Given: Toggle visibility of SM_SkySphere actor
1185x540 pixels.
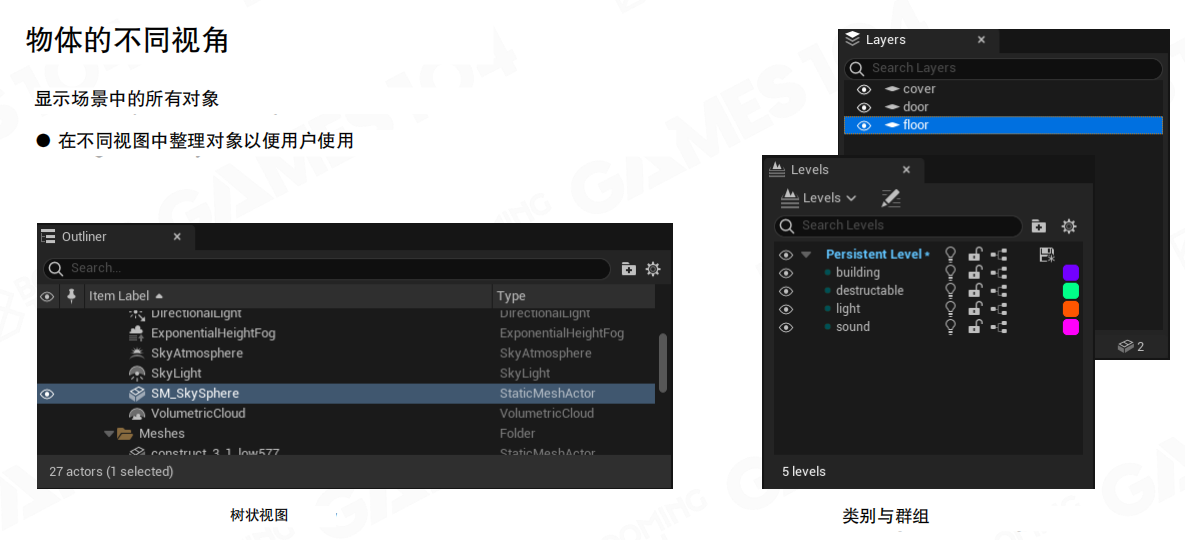Looking at the screenshot, I should (47, 394).
